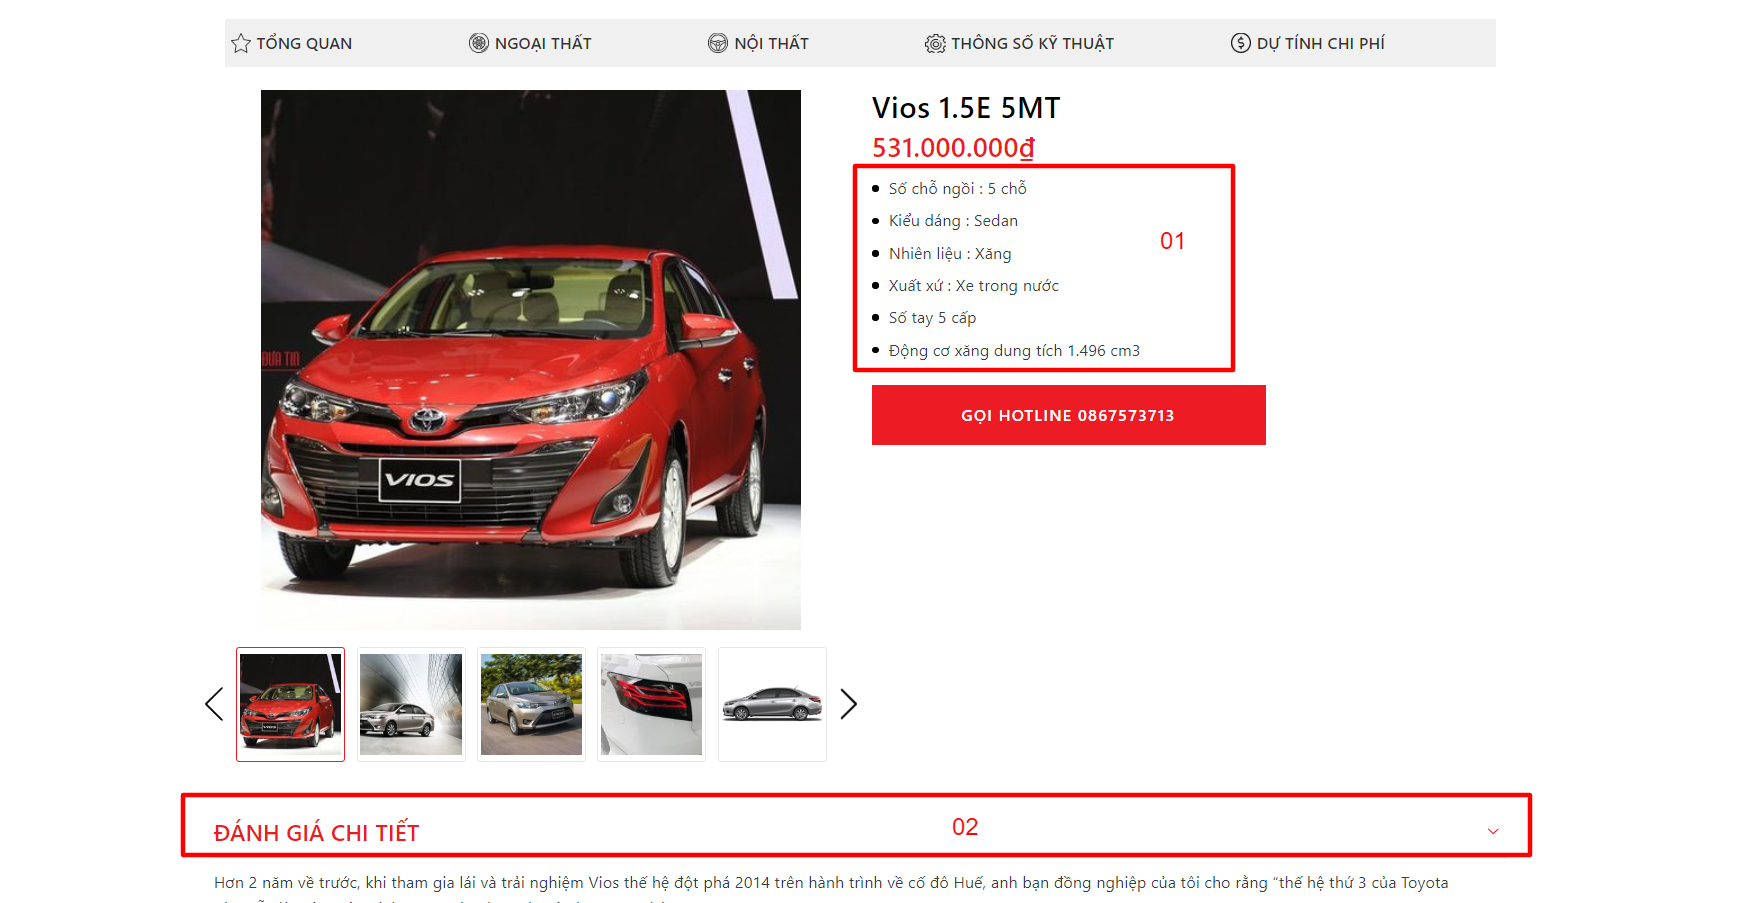Click the wheel icon beside Ngoại thất

479,43
